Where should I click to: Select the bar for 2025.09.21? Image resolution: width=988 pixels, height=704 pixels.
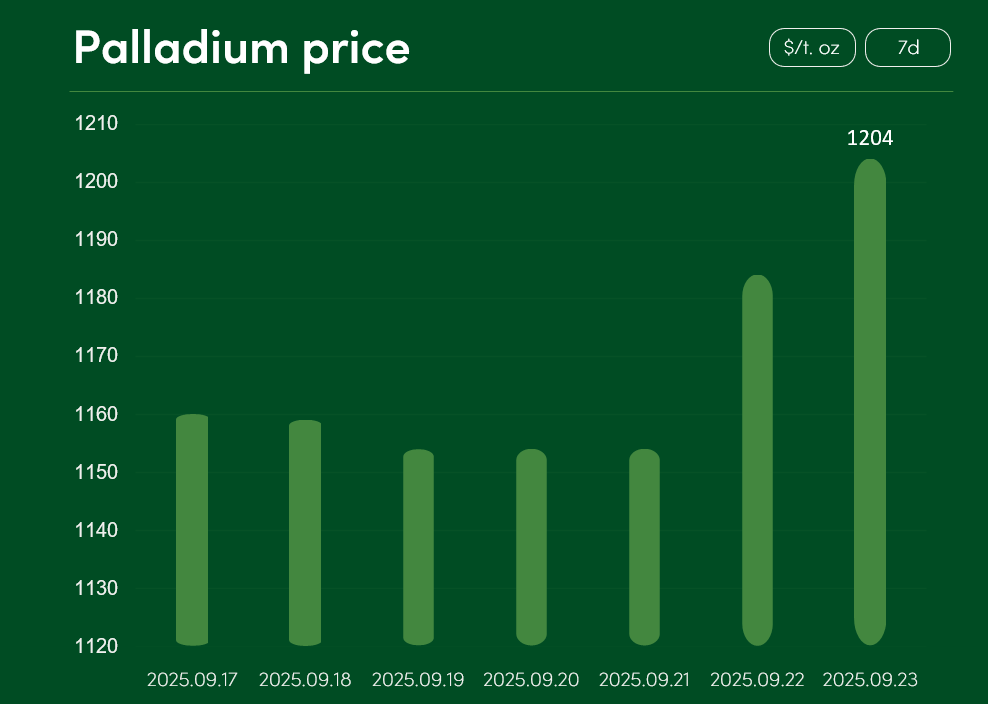644,547
